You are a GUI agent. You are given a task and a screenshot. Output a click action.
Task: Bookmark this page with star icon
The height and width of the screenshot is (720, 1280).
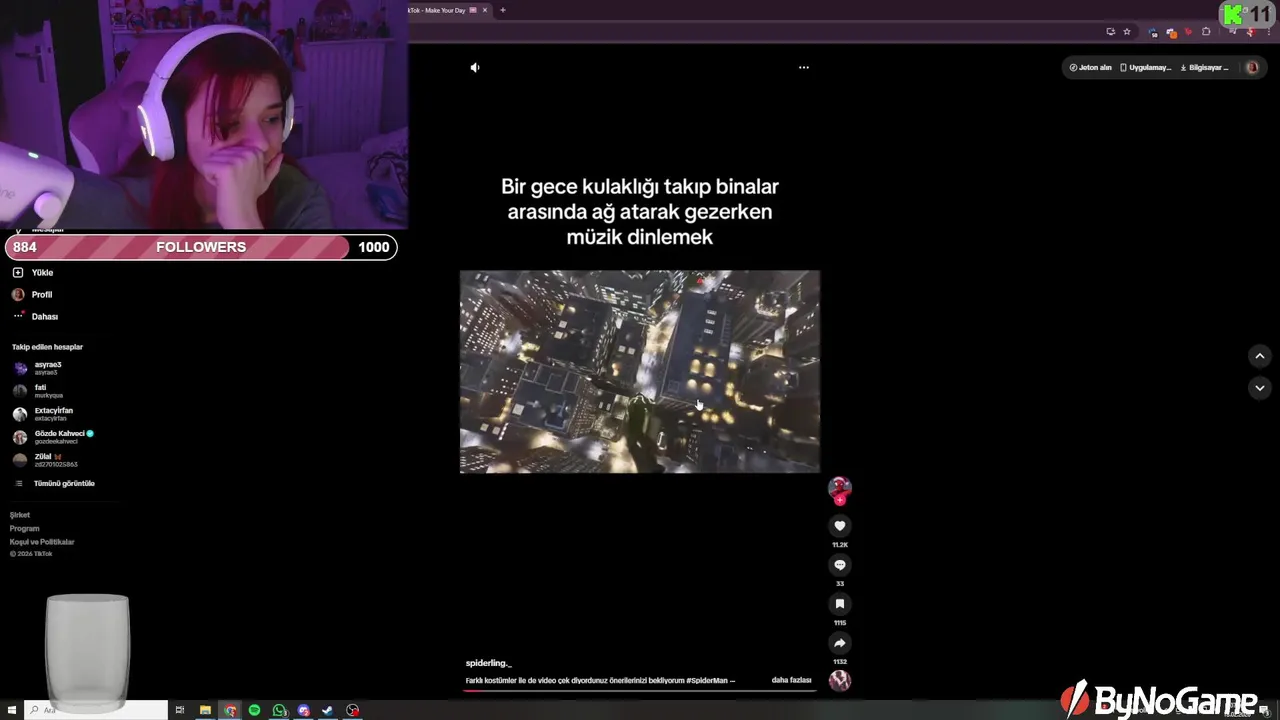(x=1127, y=32)
